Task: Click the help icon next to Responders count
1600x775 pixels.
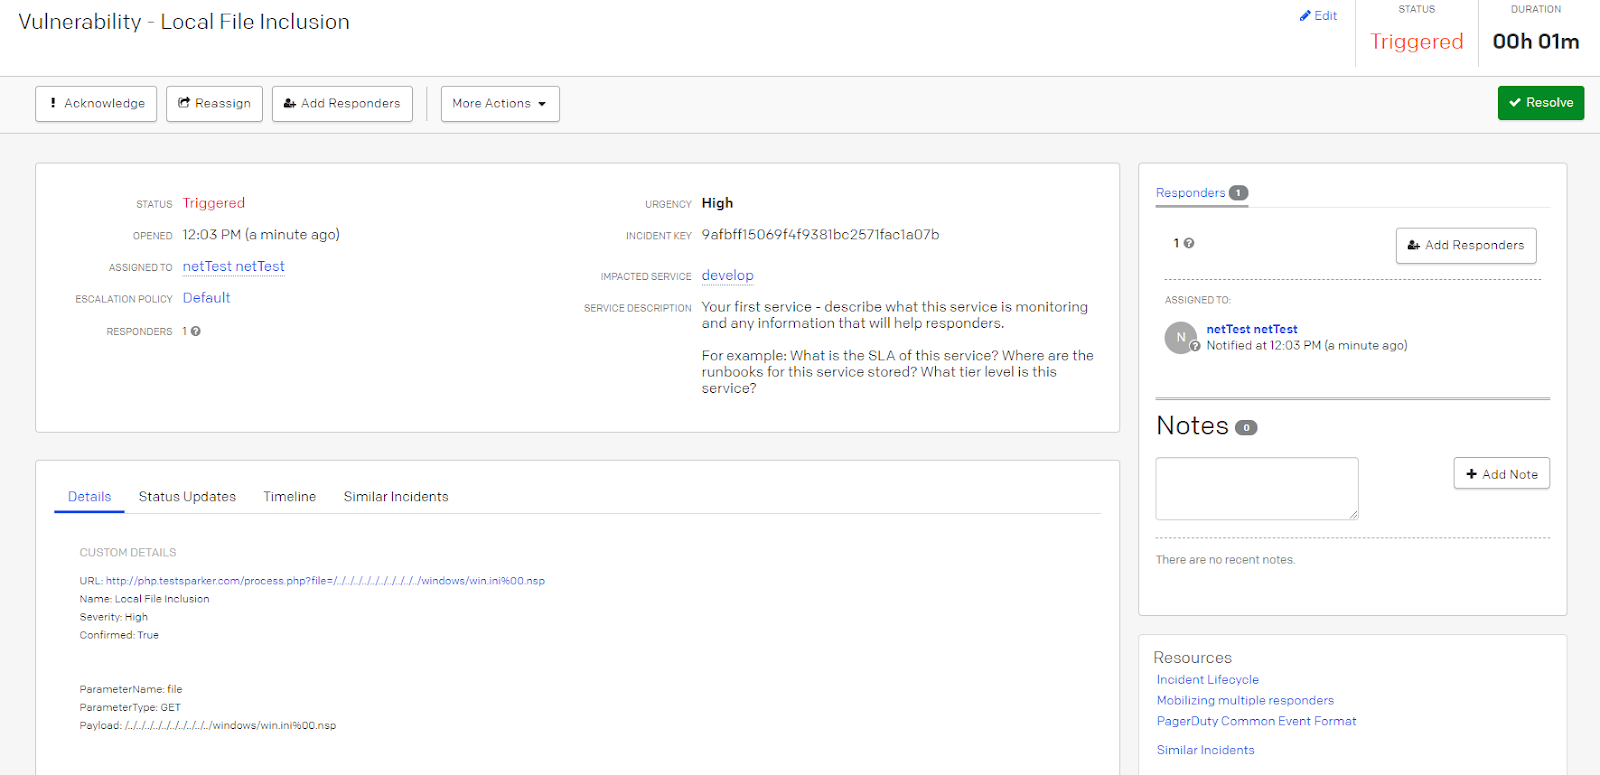Action: [x=196, y=331]
